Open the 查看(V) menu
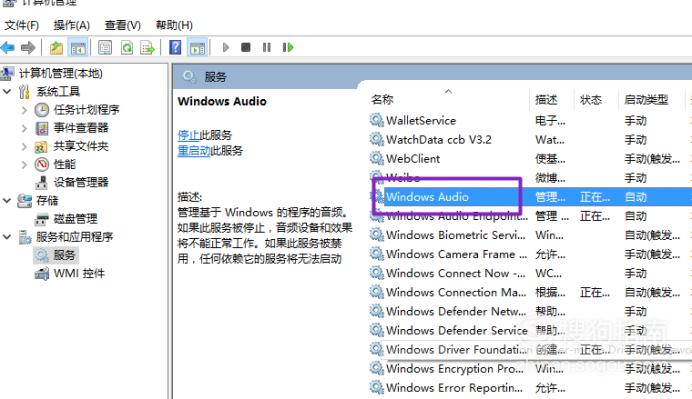The height and width of the screenshot is (399, 692). (123, 25)
